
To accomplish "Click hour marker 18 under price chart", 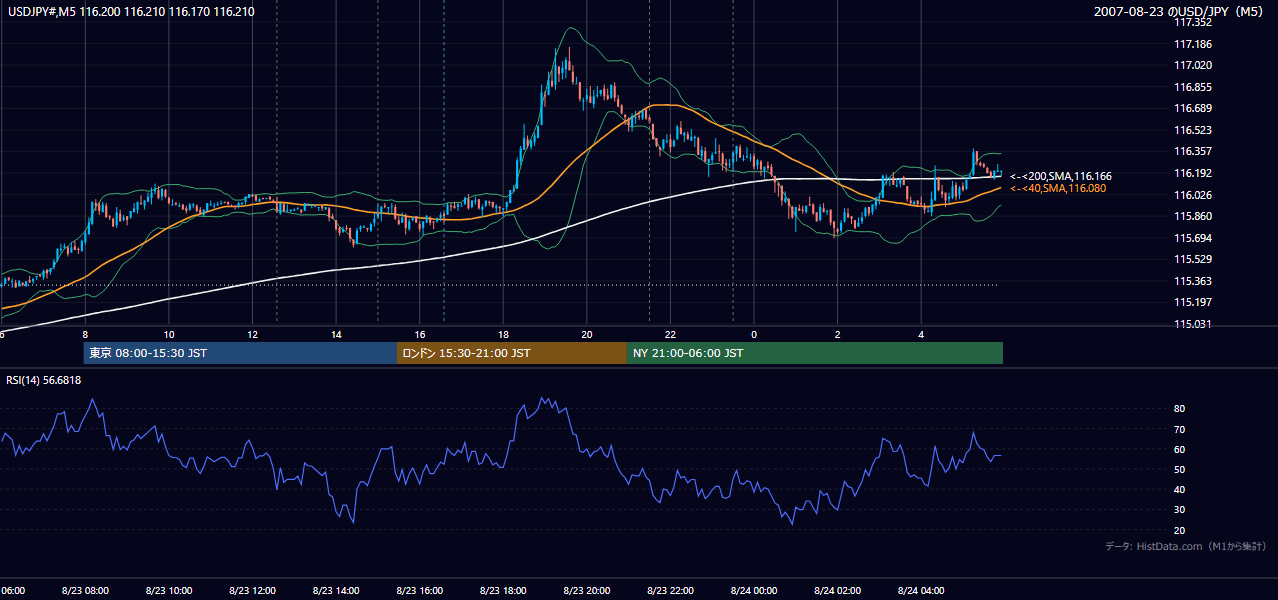I will (503, 335).
